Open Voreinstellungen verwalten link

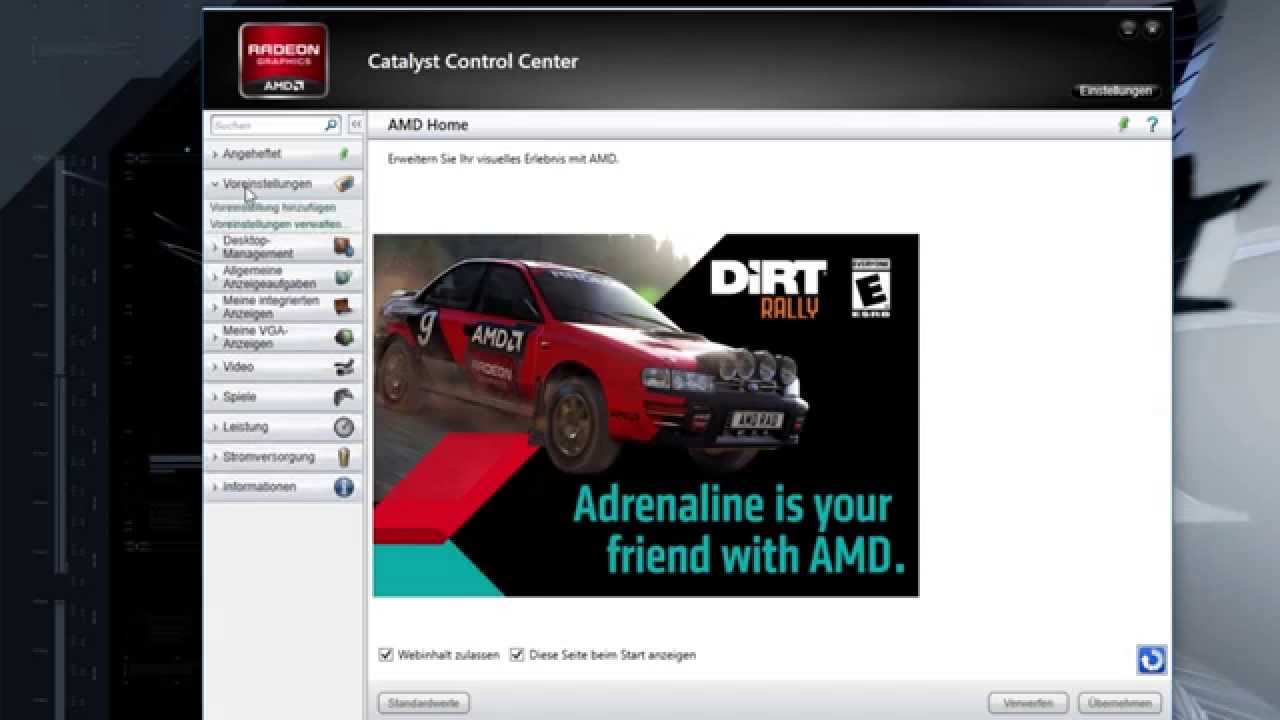click(276, 225)
